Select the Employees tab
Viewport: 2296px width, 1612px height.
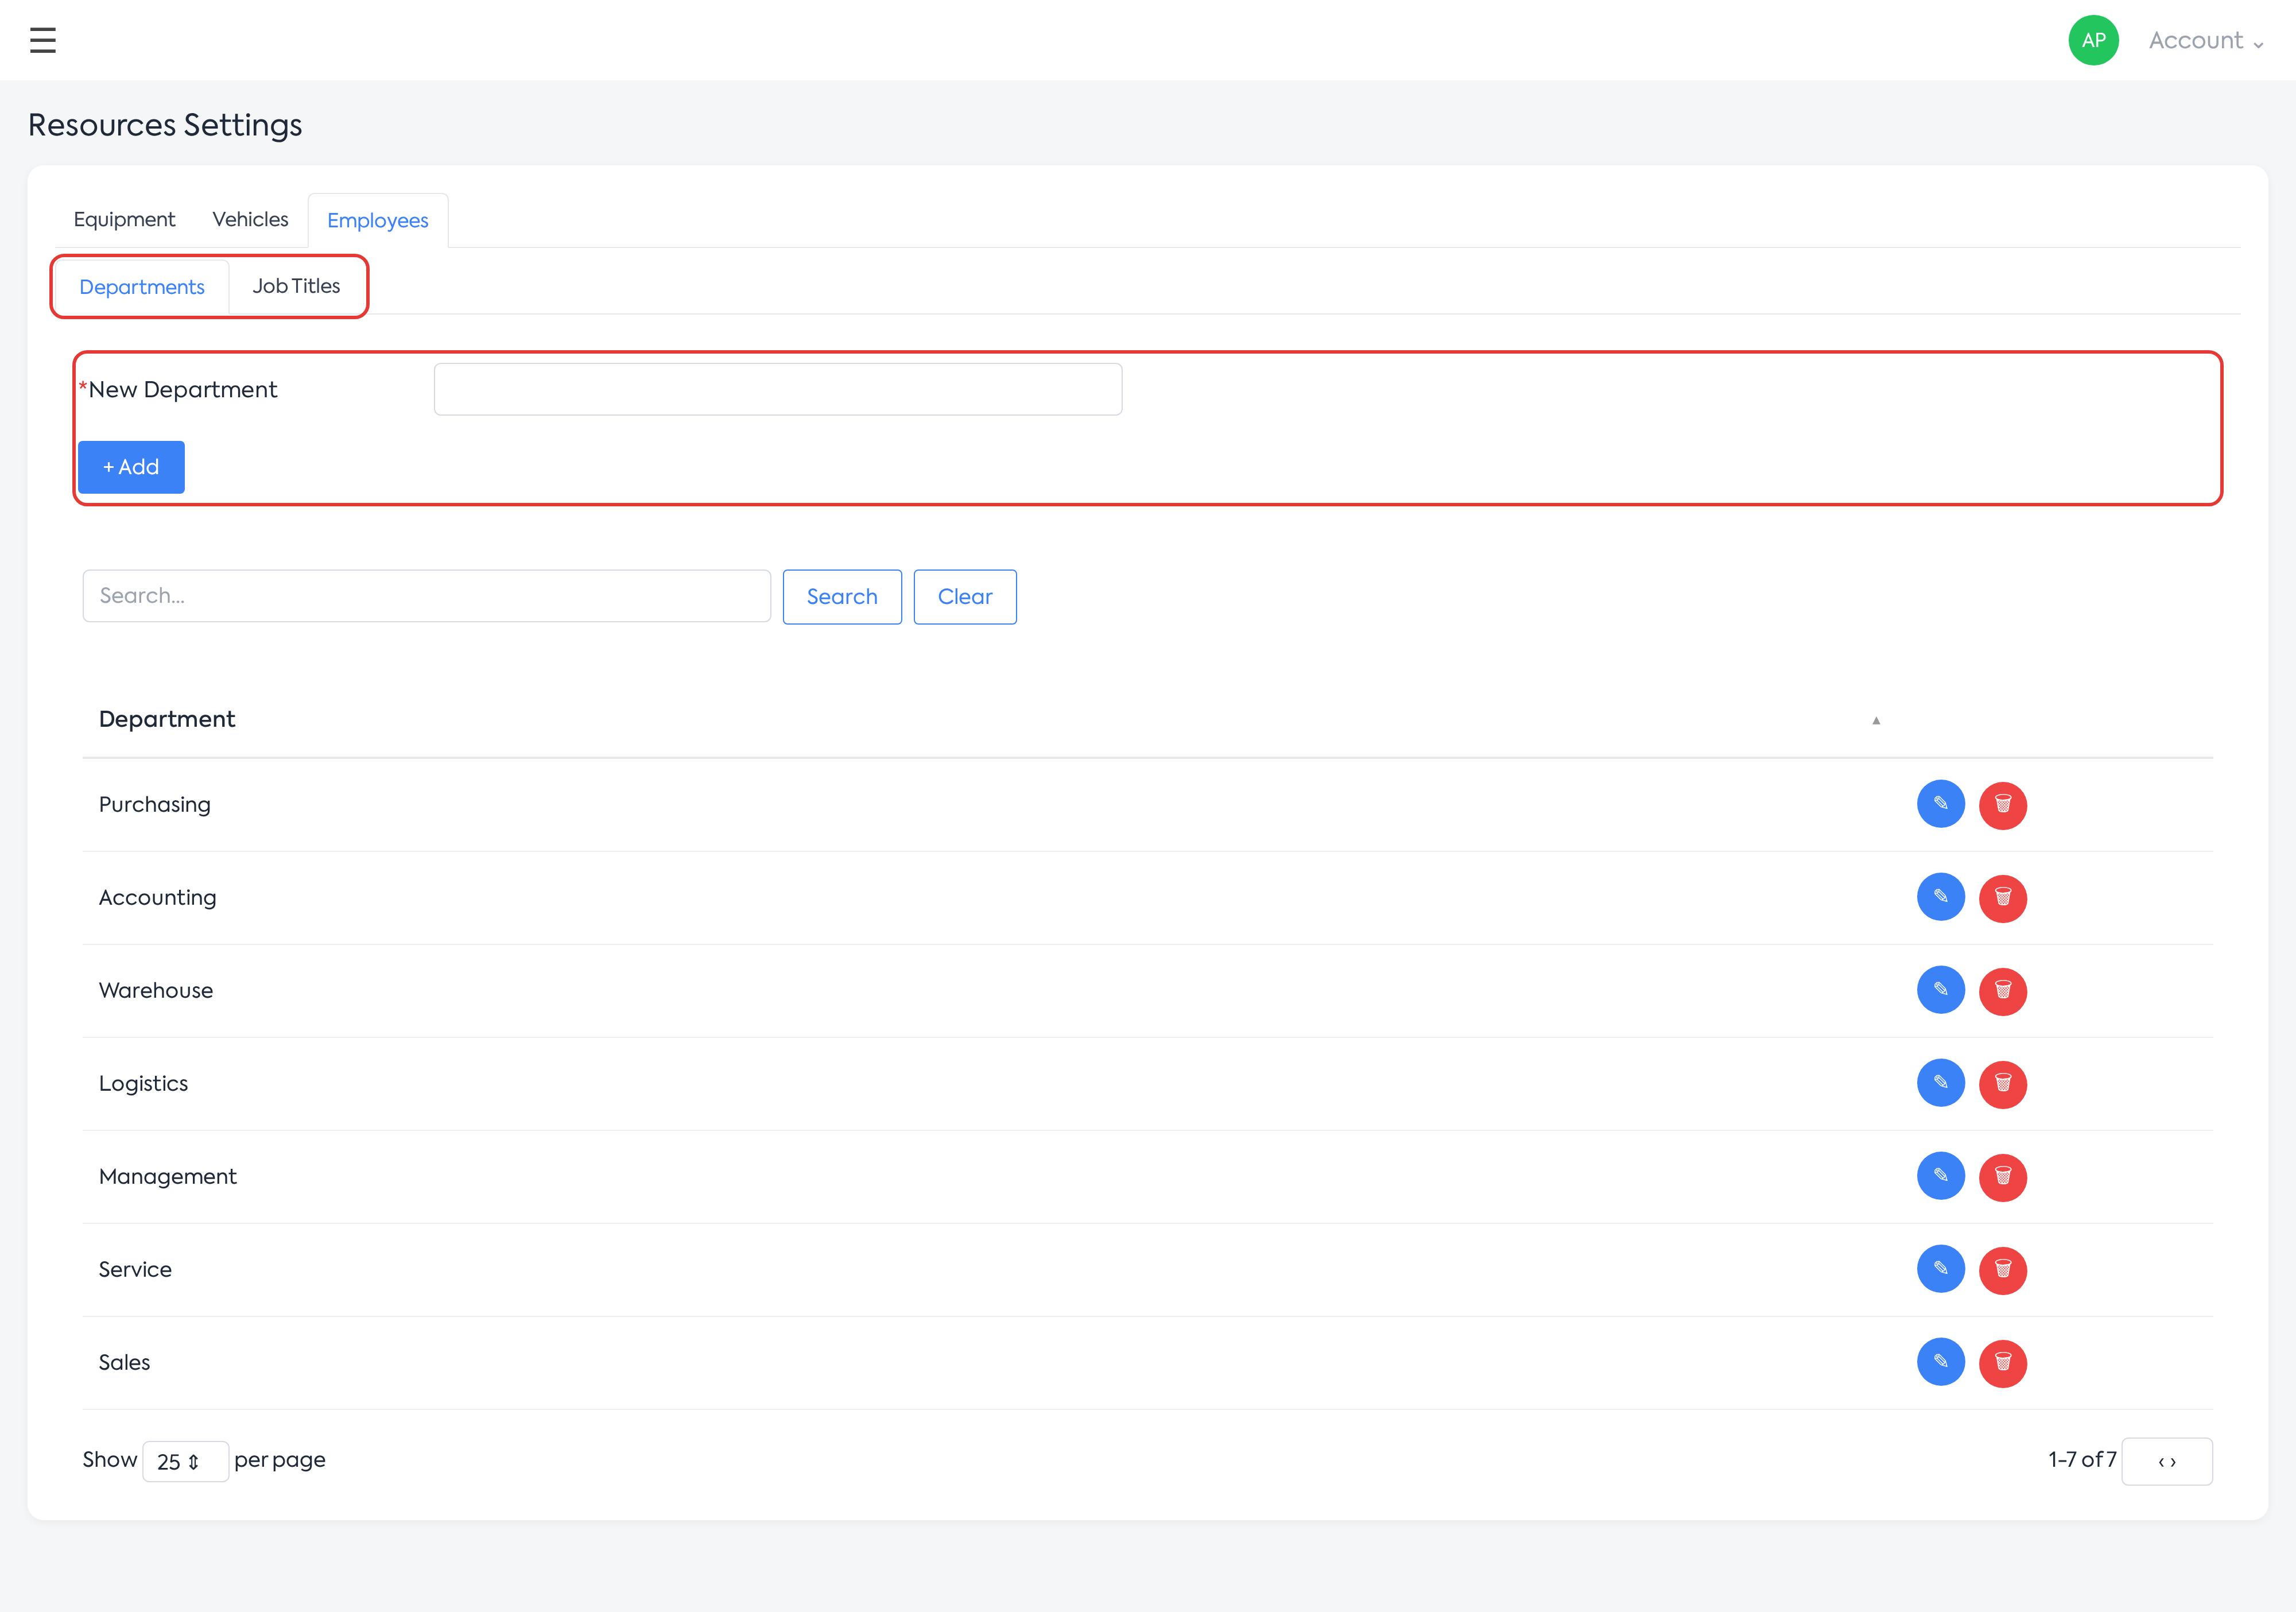(378, 220)
